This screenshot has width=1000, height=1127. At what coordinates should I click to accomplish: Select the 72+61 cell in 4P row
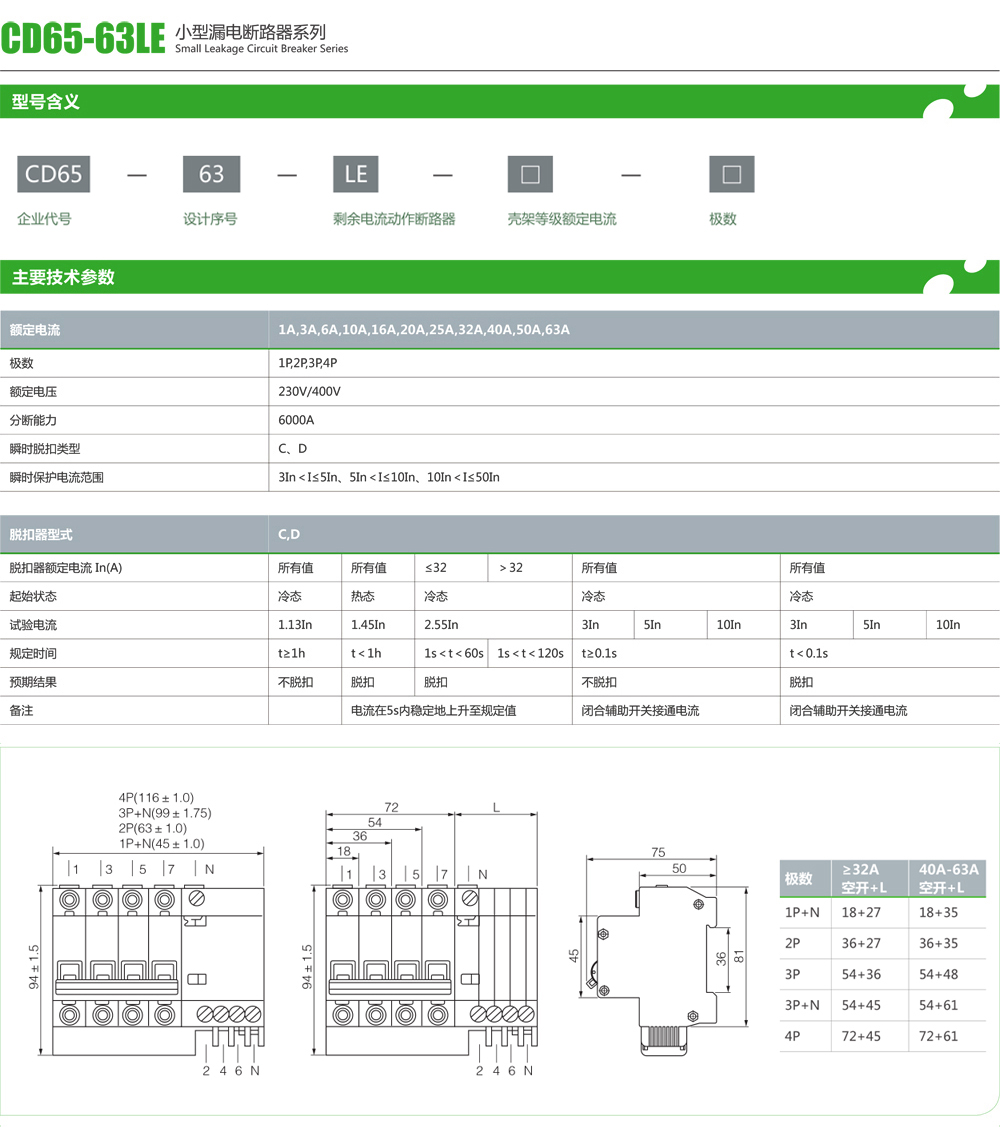click(x=938, y=1036)
